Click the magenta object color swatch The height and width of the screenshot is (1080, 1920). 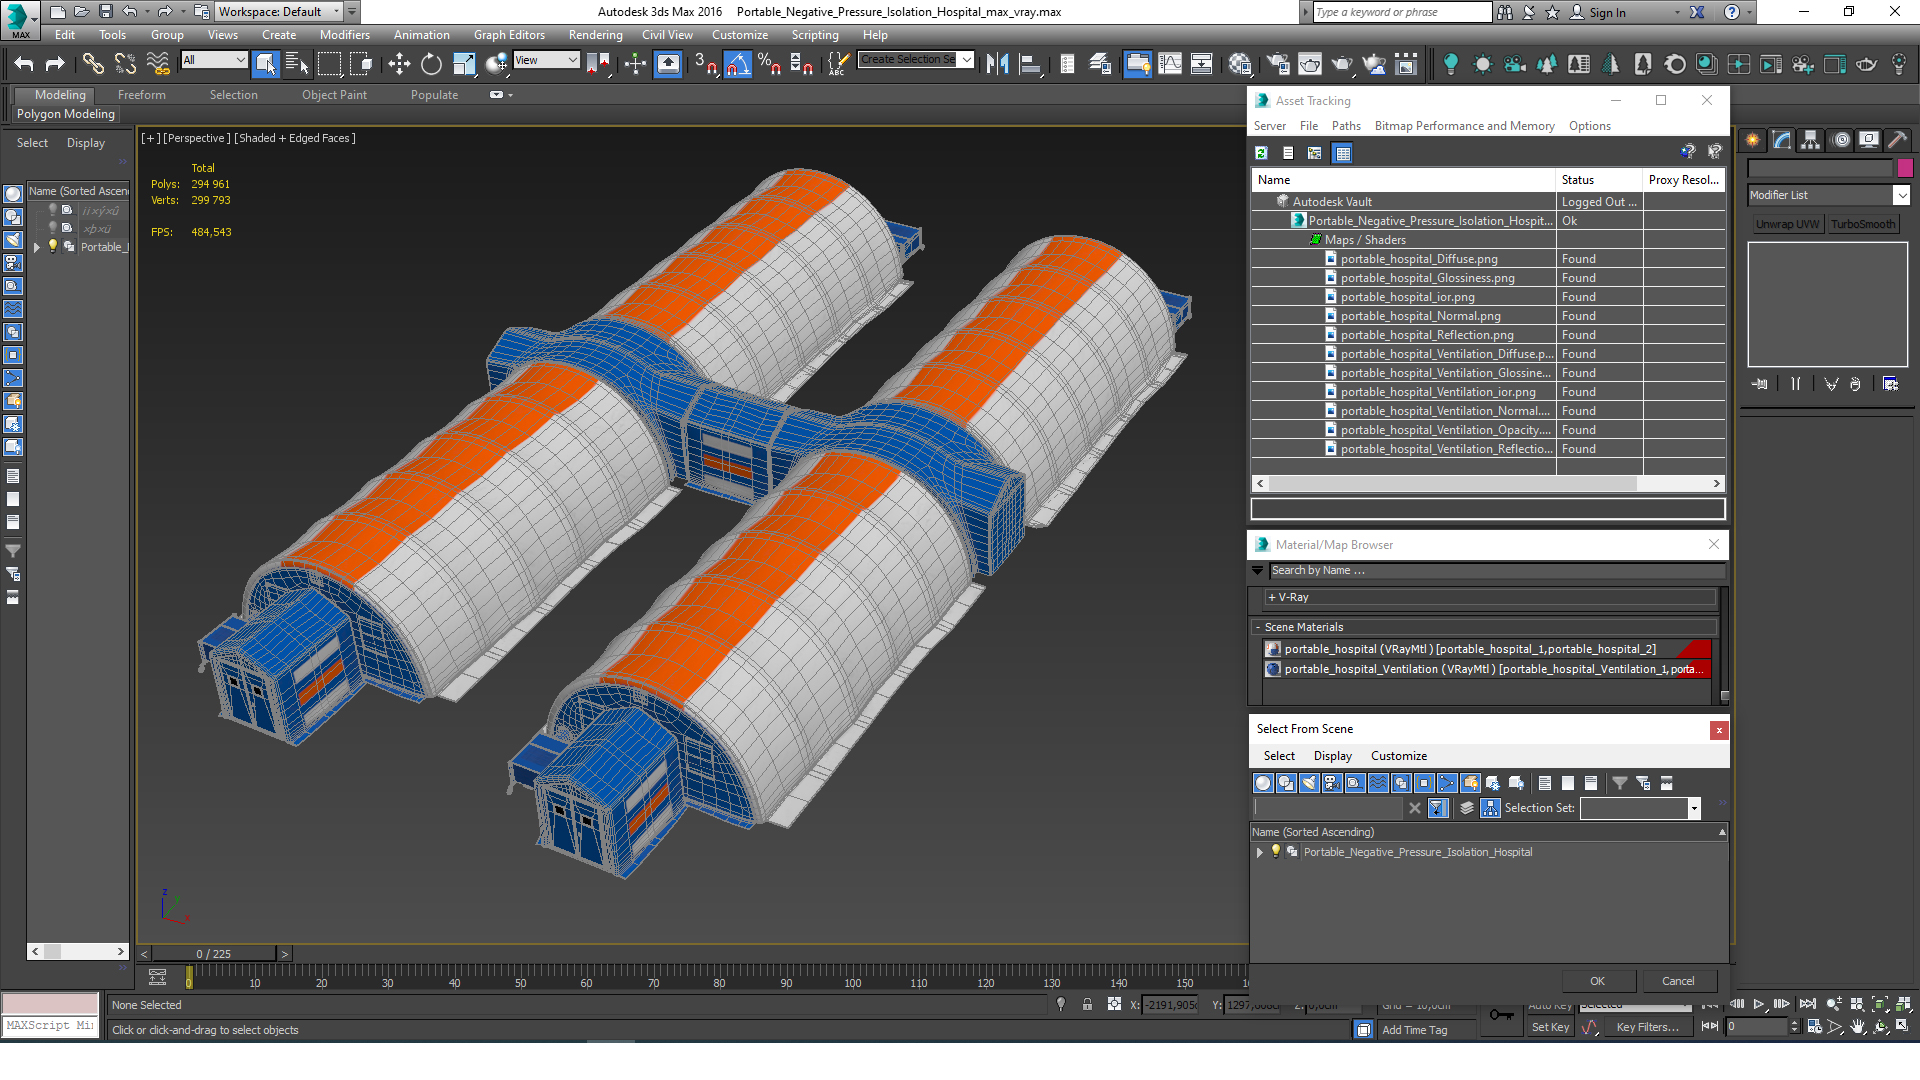(x=1904, y=168)
